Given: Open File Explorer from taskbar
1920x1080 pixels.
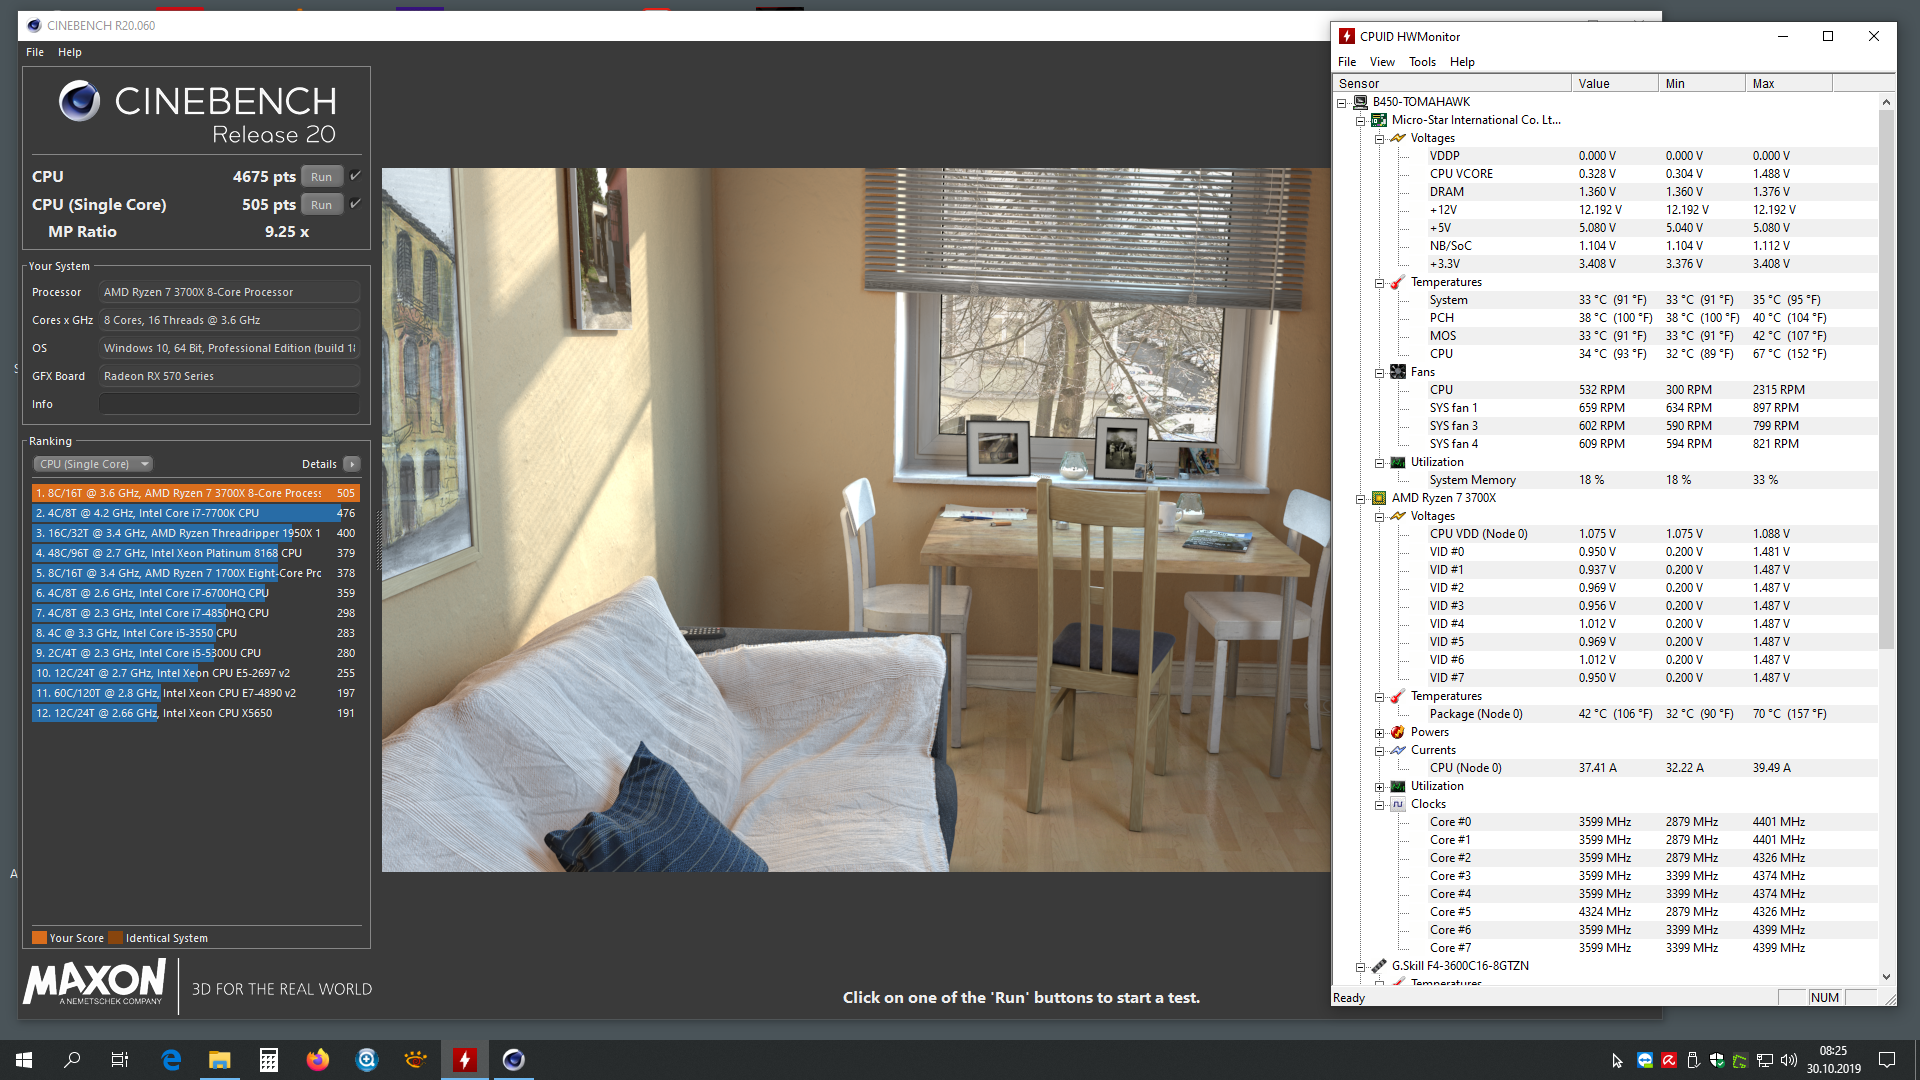Looking at the screenshot, I should (x=220, y=1060).
